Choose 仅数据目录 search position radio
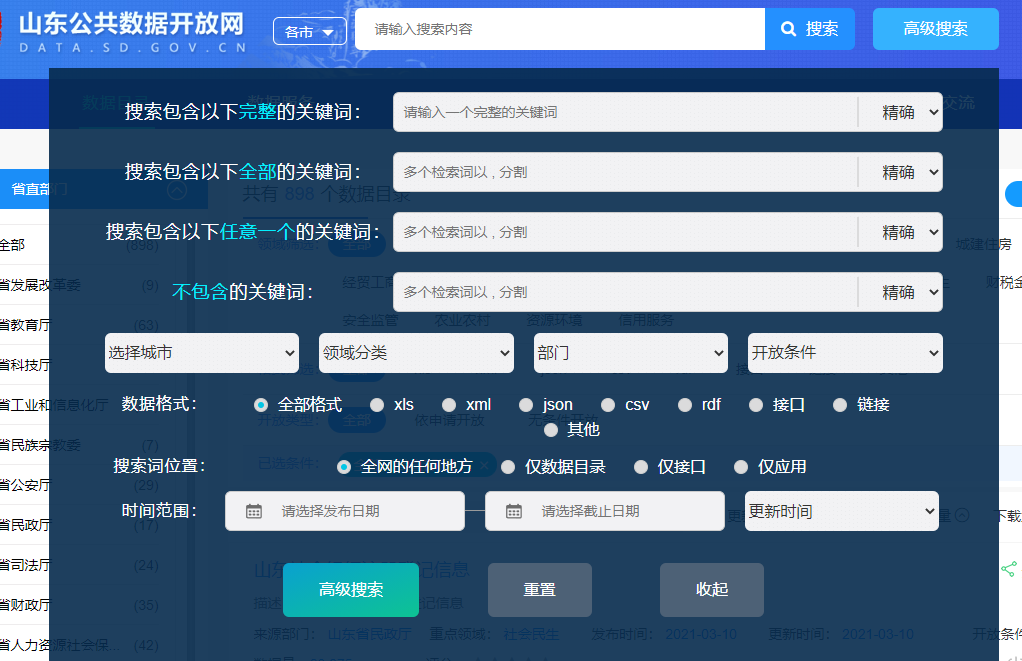 point(508,467)
